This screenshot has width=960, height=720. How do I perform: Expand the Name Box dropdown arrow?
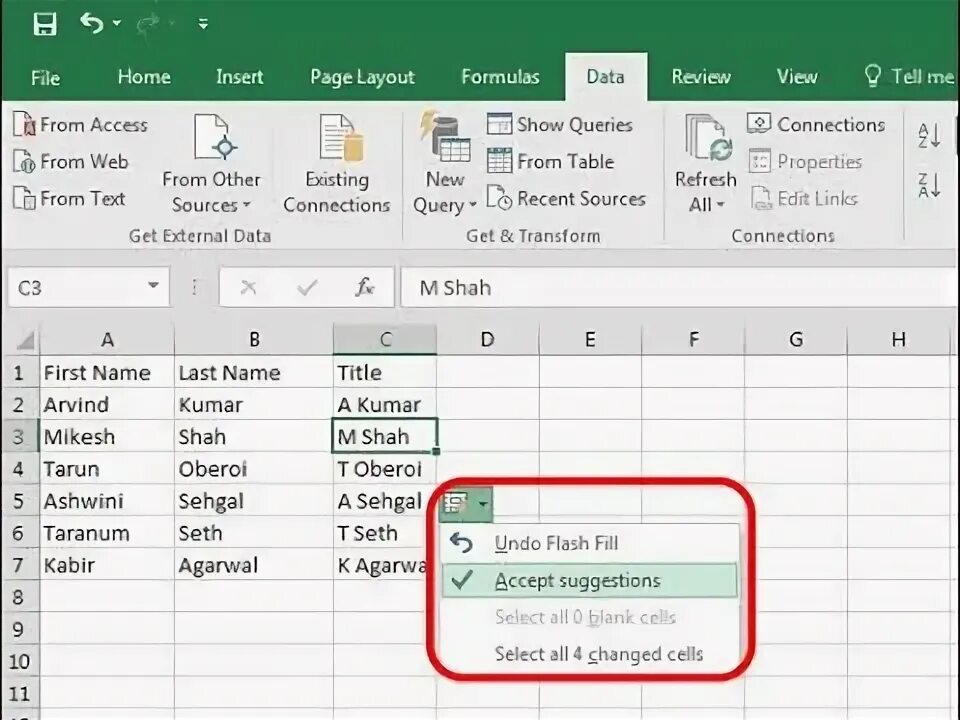(153, 286)
